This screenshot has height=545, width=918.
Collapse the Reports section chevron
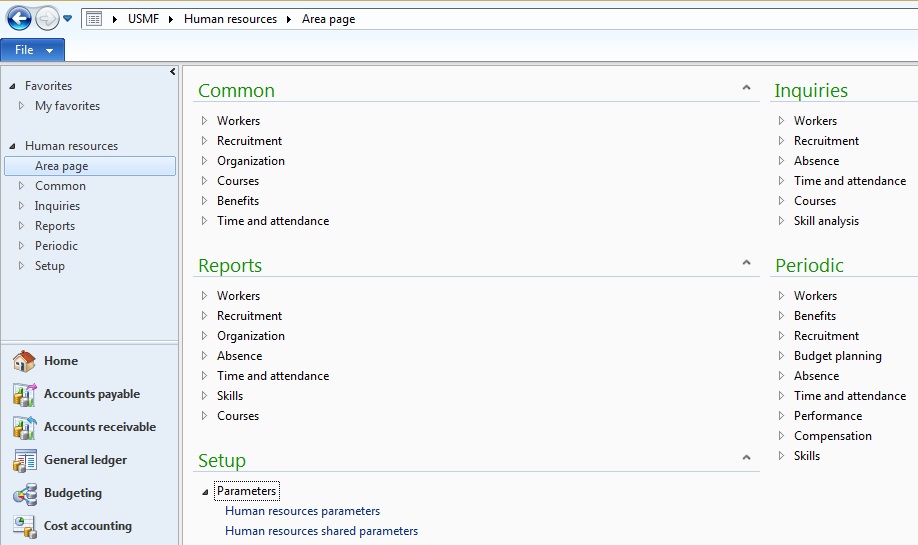tap(746, 263)
